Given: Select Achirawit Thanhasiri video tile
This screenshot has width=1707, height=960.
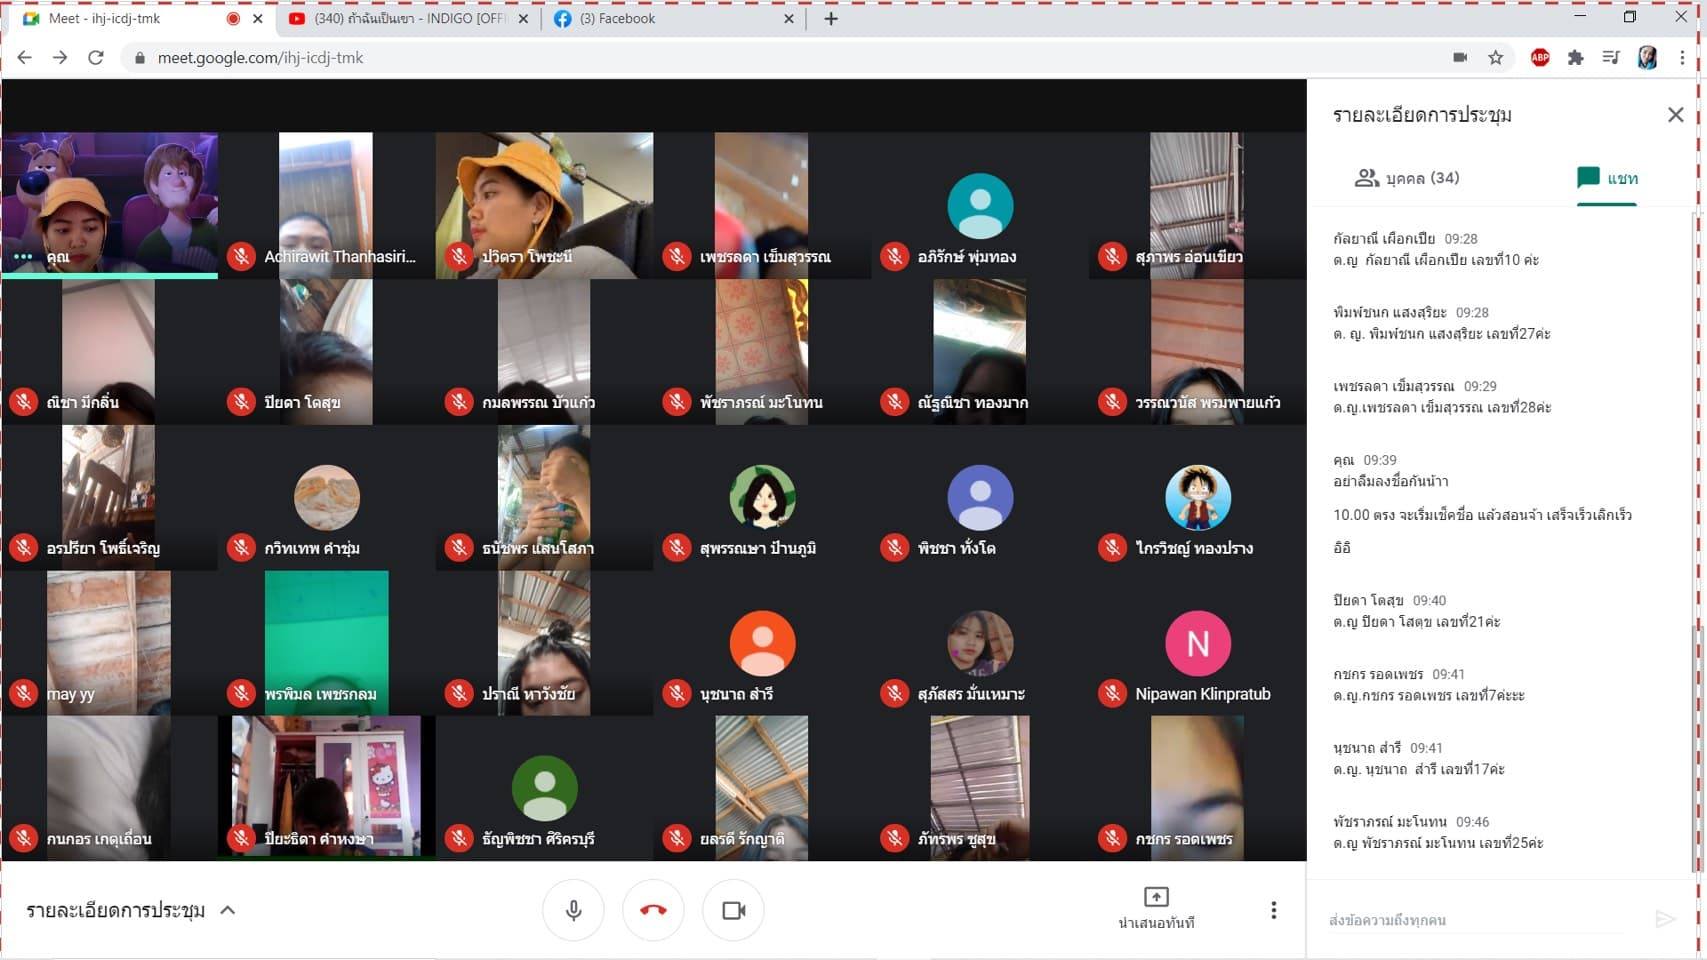Looking at the screenshot, I should (326, 205).
